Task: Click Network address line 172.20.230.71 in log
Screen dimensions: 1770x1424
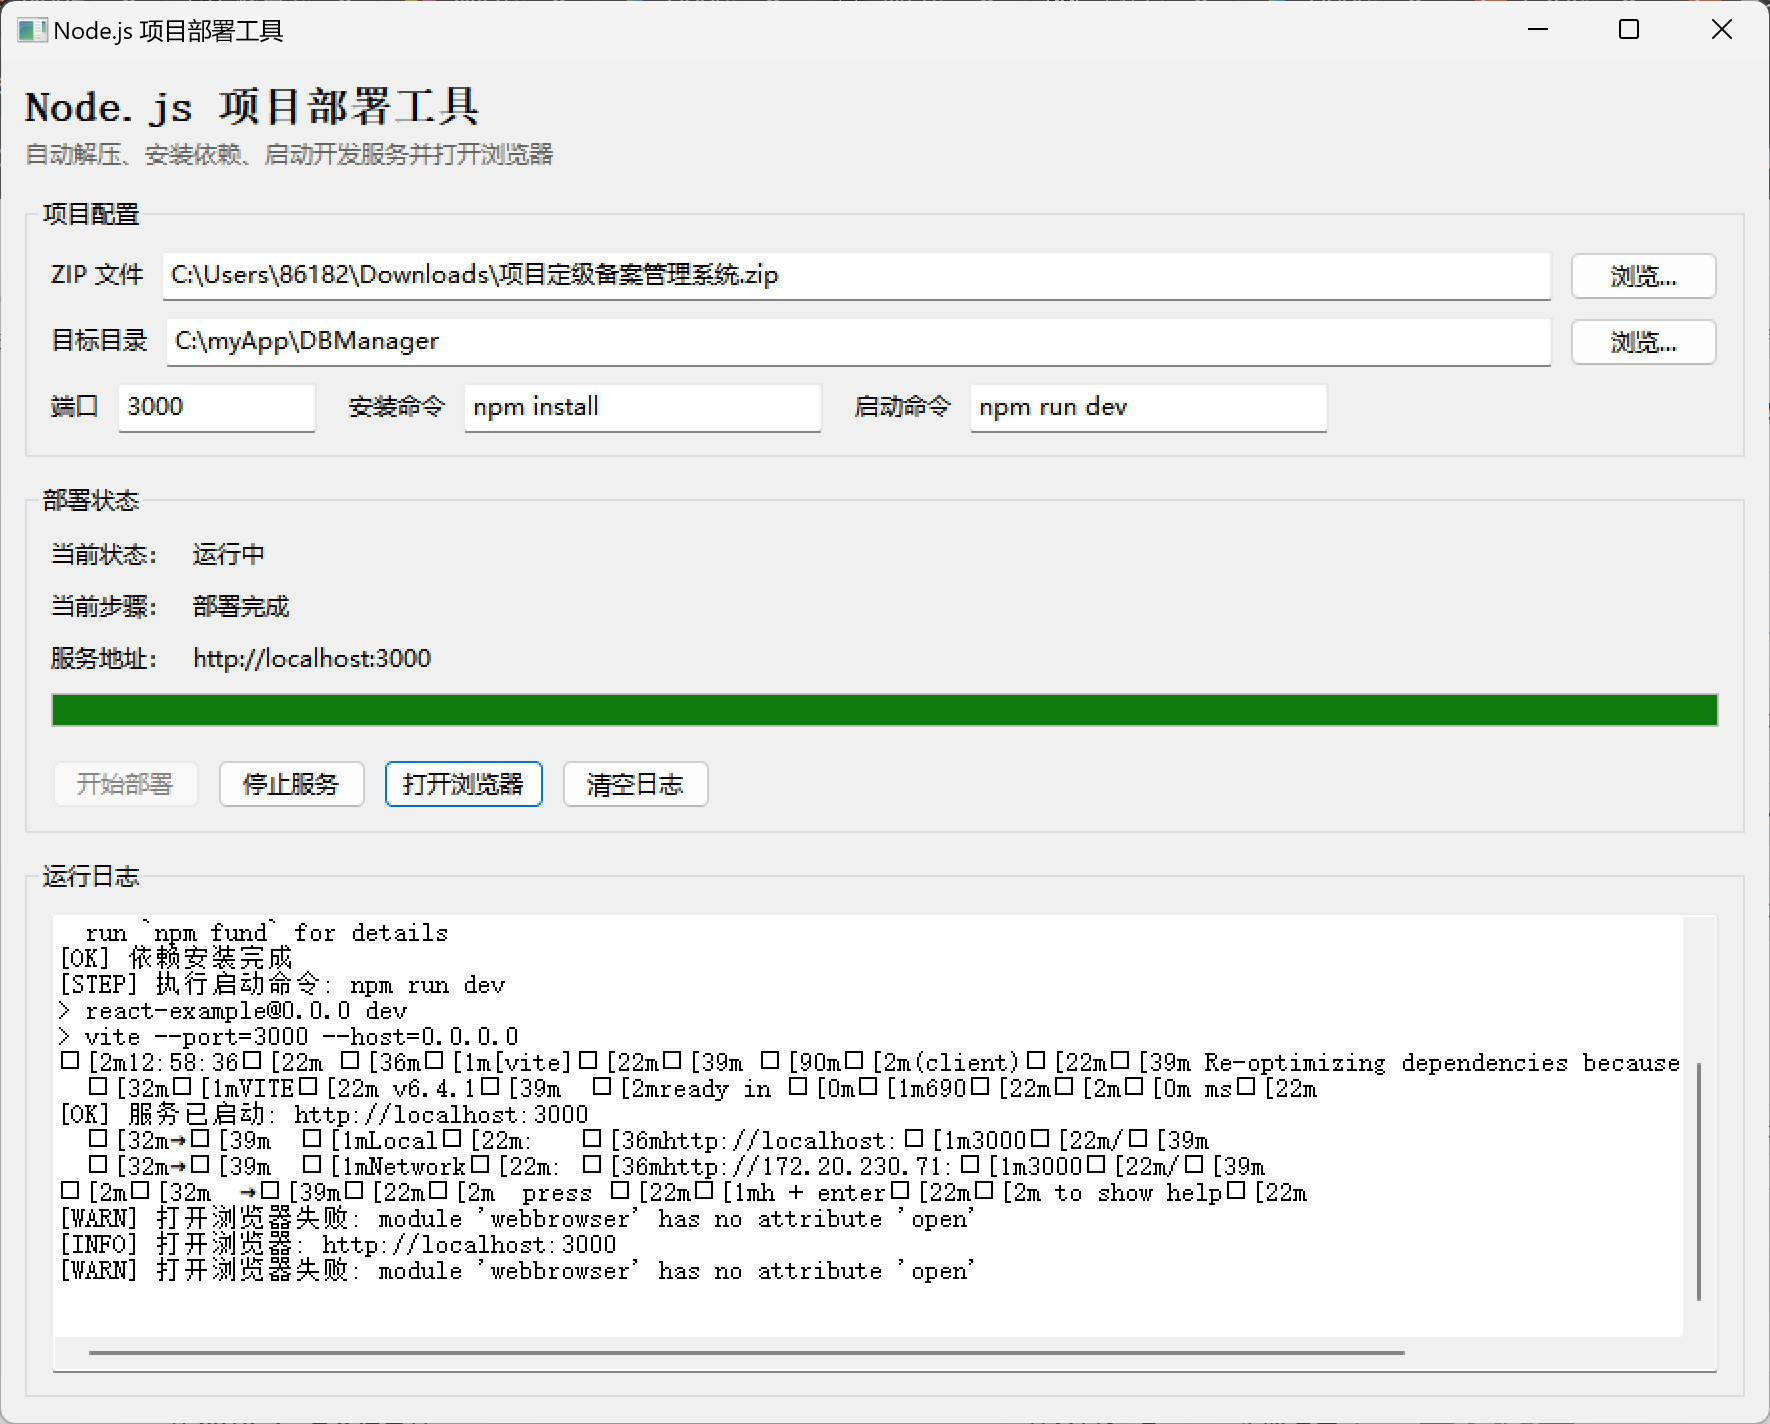Action: coord(676,1167)
